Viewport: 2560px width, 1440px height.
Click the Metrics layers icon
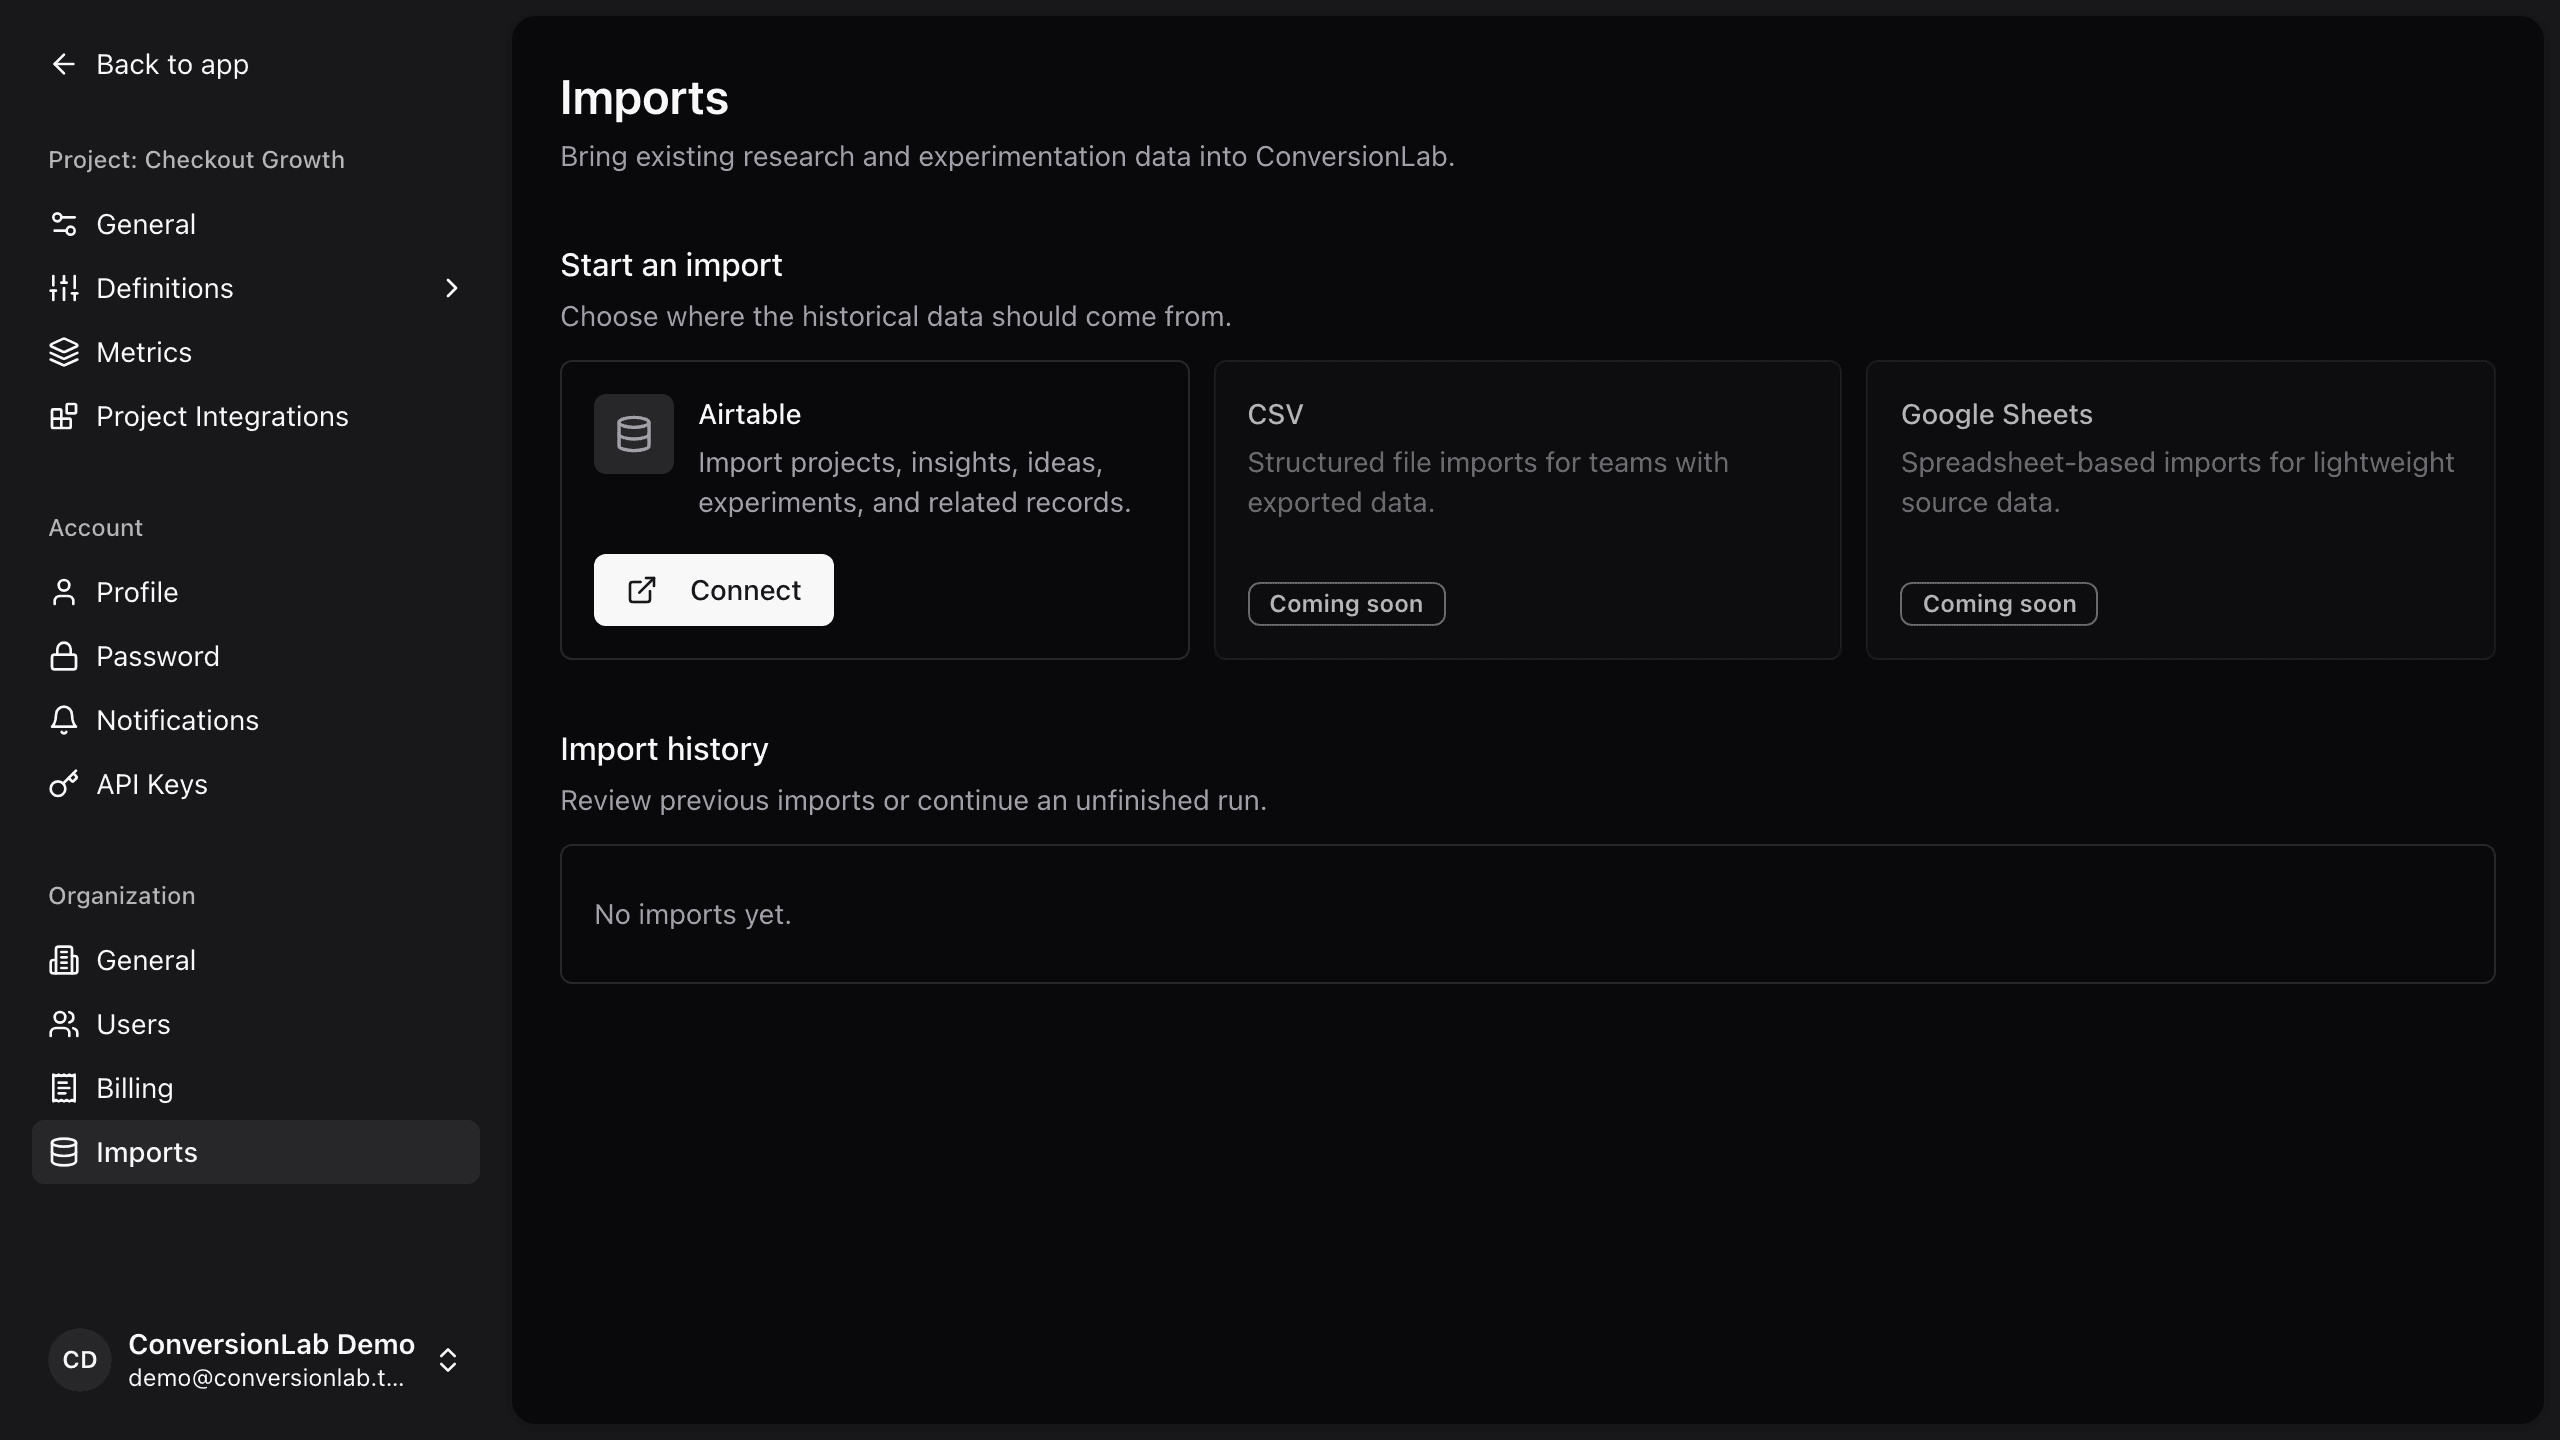[64, 352]
